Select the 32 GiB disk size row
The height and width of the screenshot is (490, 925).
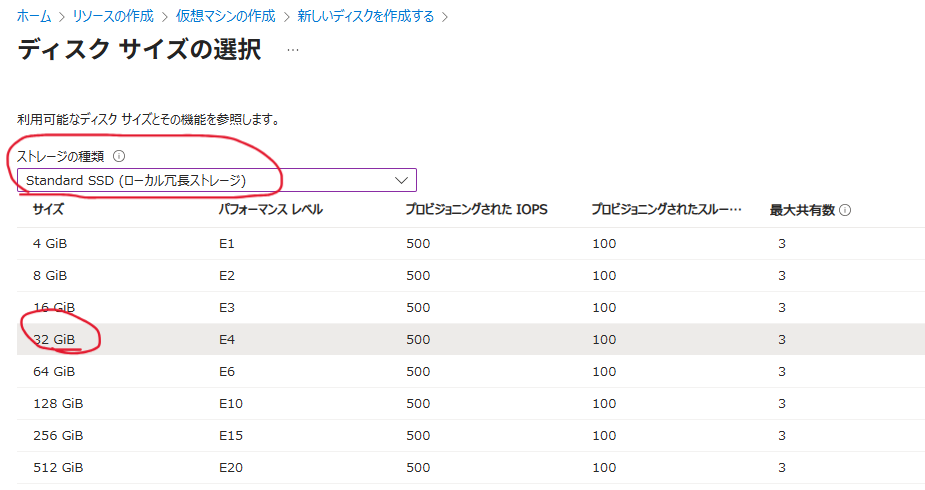pos(471,339)
